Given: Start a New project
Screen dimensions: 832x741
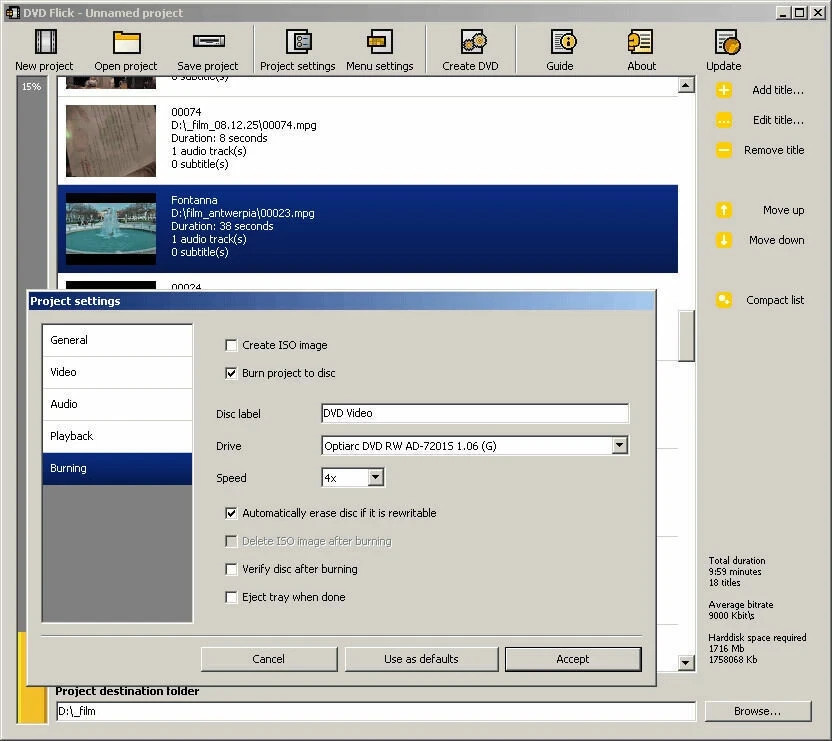Looking at the screenshot, I should click(43, 48).
